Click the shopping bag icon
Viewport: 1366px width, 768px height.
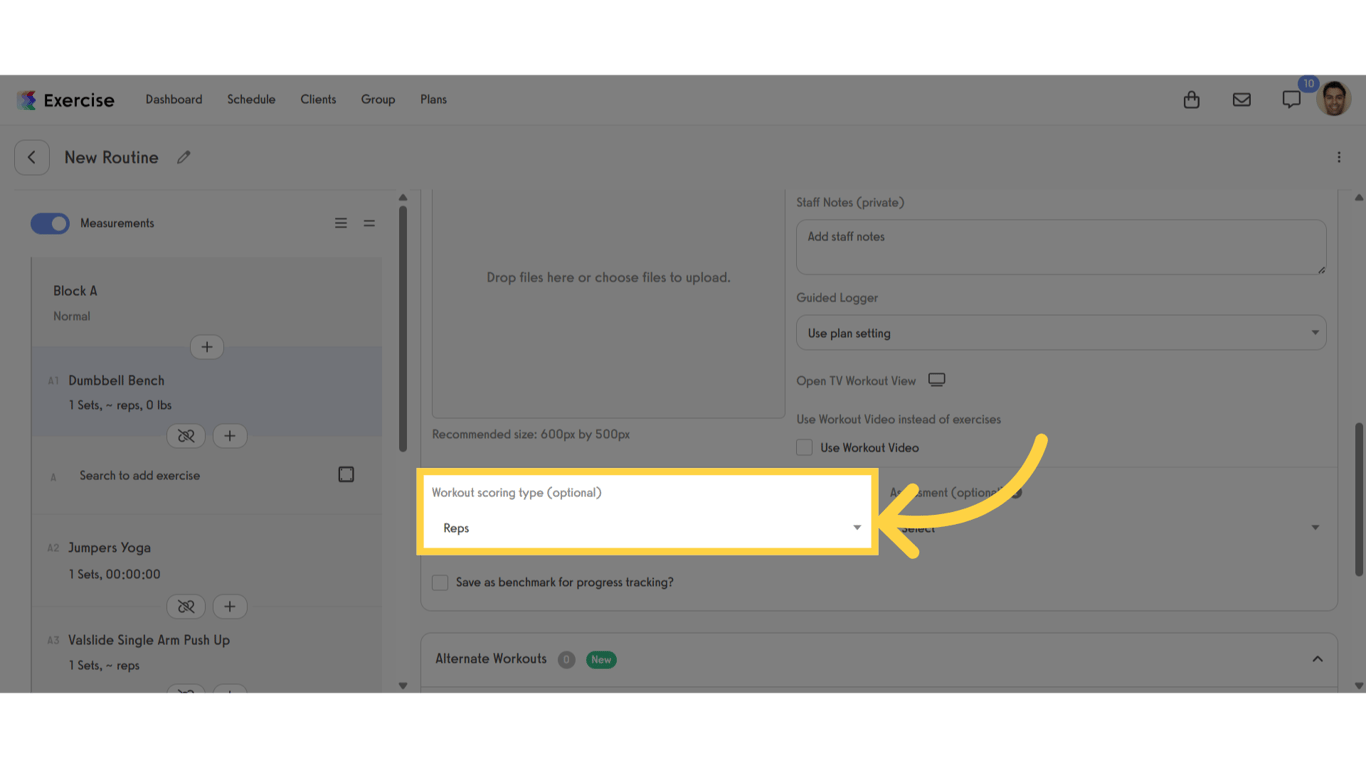[1191, 99]
